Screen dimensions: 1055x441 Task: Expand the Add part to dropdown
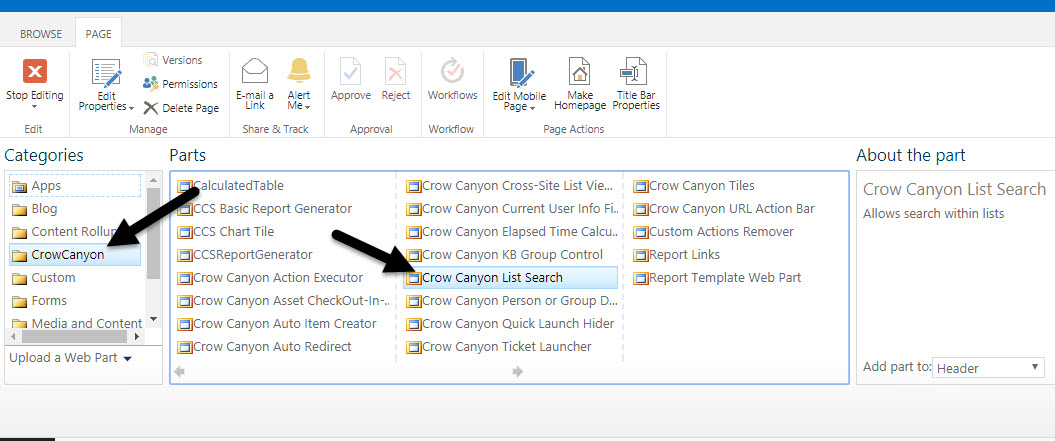988,368
